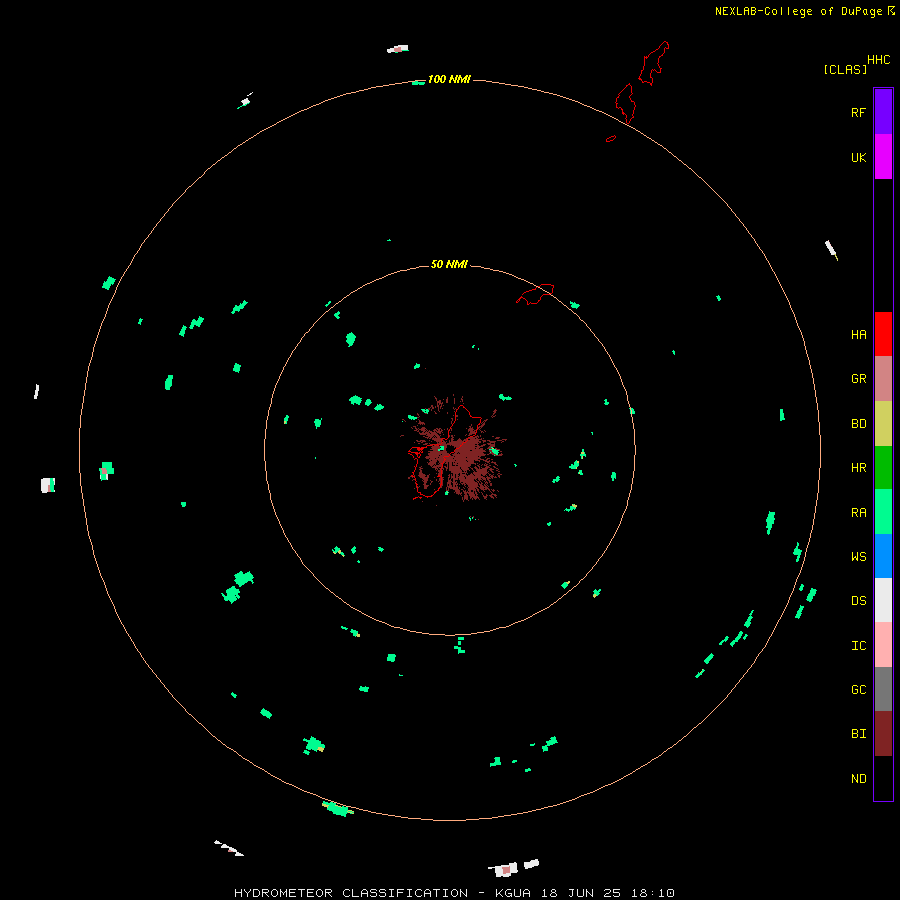Click the HA red legend swatch

click(x=883, y=334)
